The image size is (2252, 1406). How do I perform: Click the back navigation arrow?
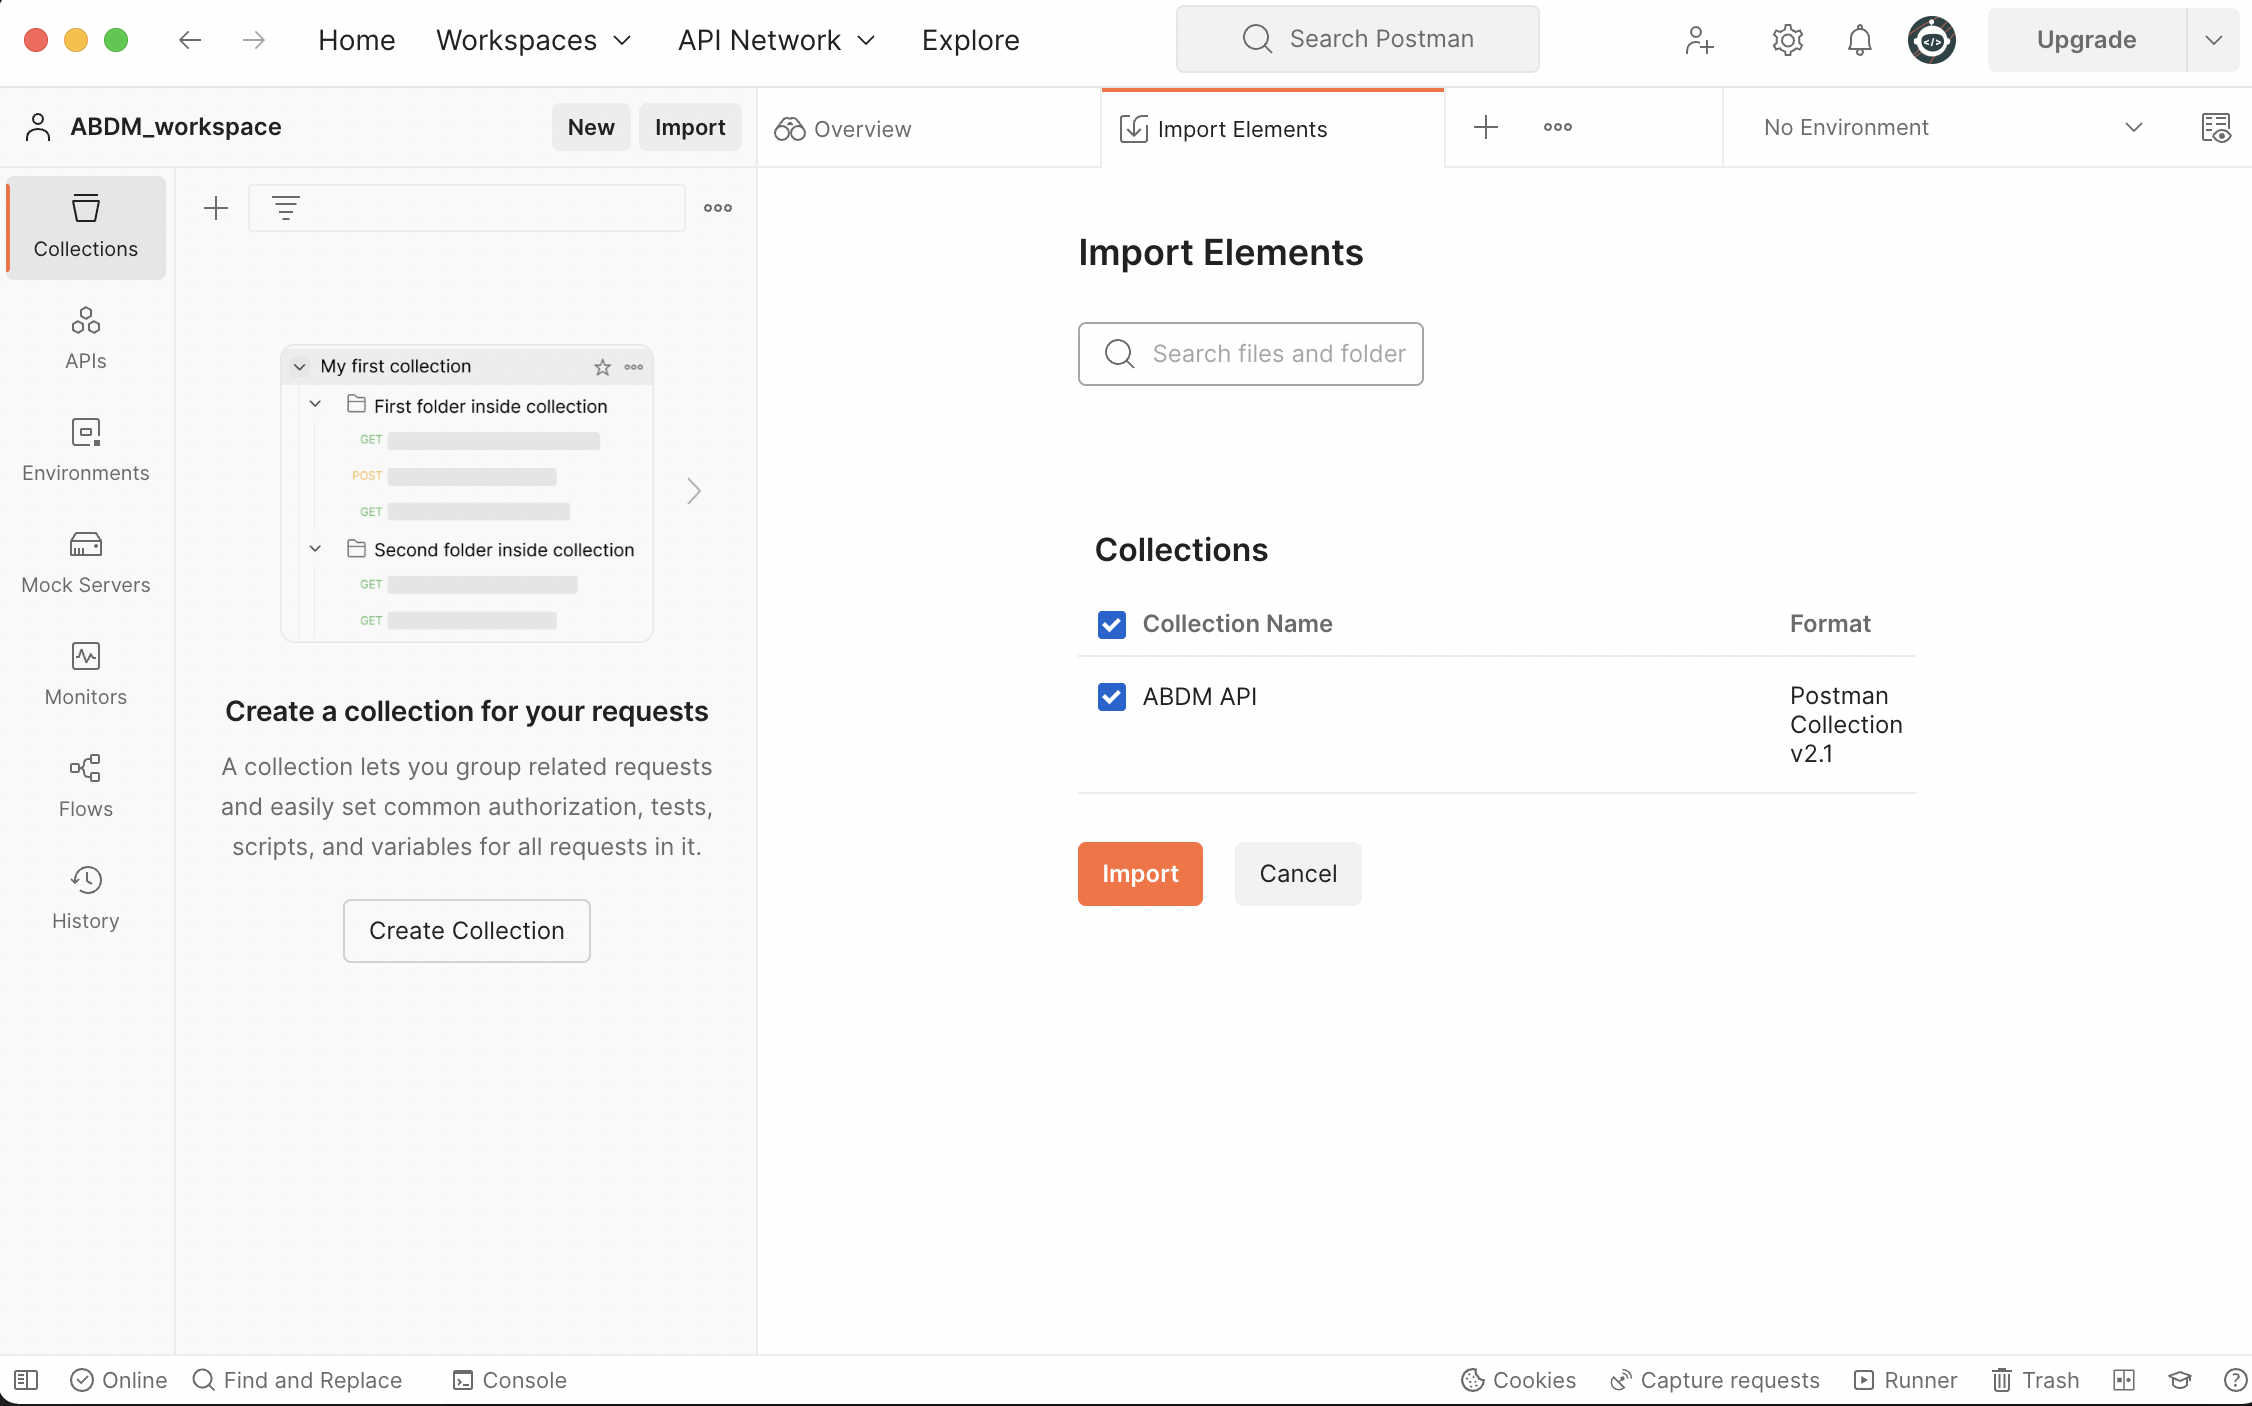click(190, 40)
